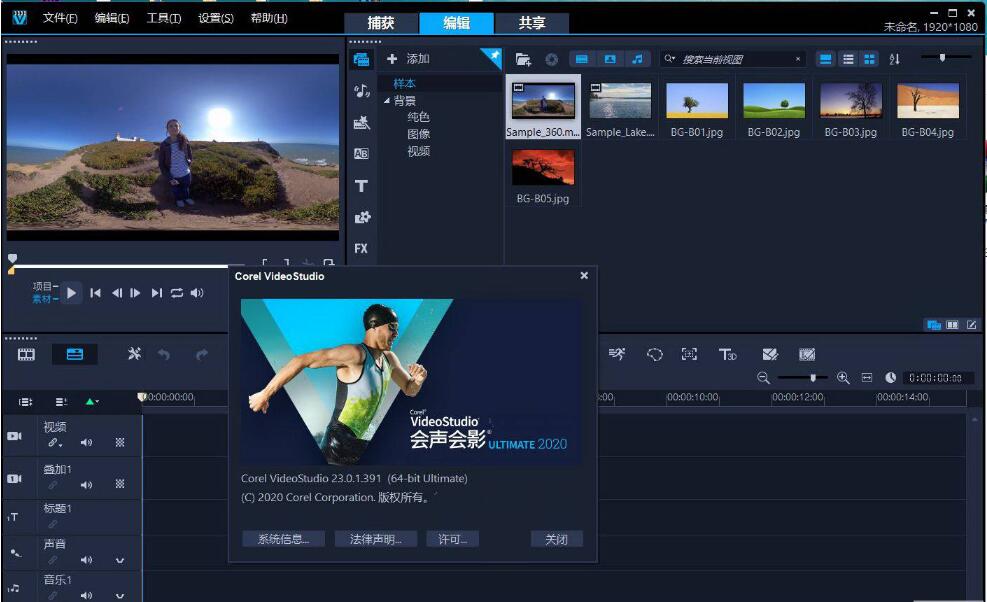Play the preview video
This screenshot has height=602, width=987.
[x=71, y=293]
